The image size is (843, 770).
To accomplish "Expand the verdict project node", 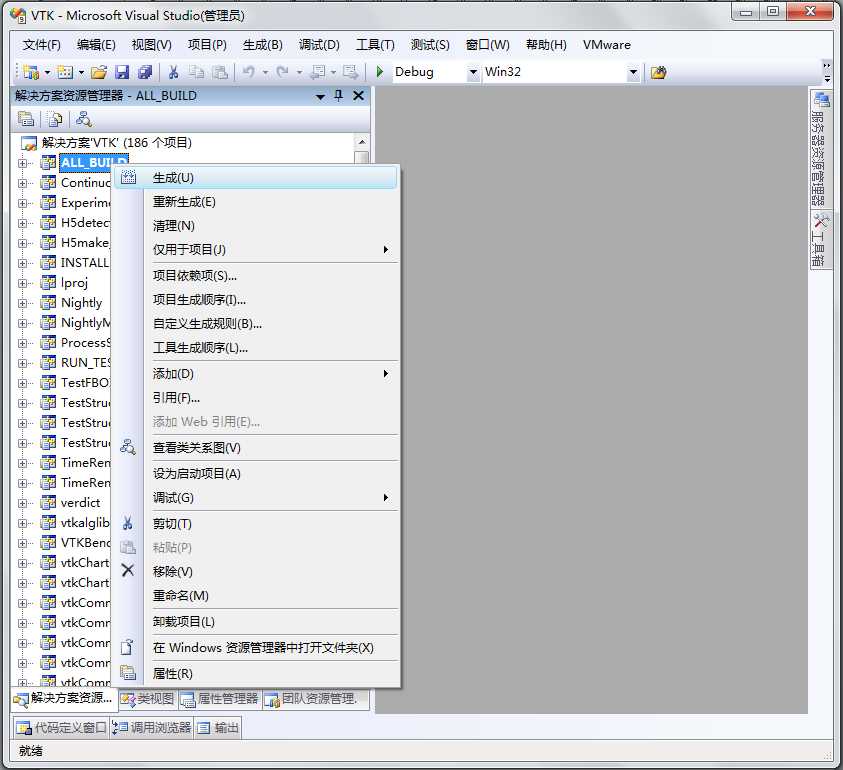I will pyautogui.click(x=22, y=503).
